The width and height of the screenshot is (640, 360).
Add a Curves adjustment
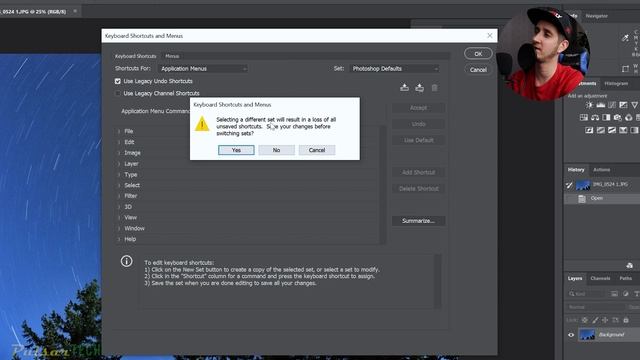coord(612,105)
